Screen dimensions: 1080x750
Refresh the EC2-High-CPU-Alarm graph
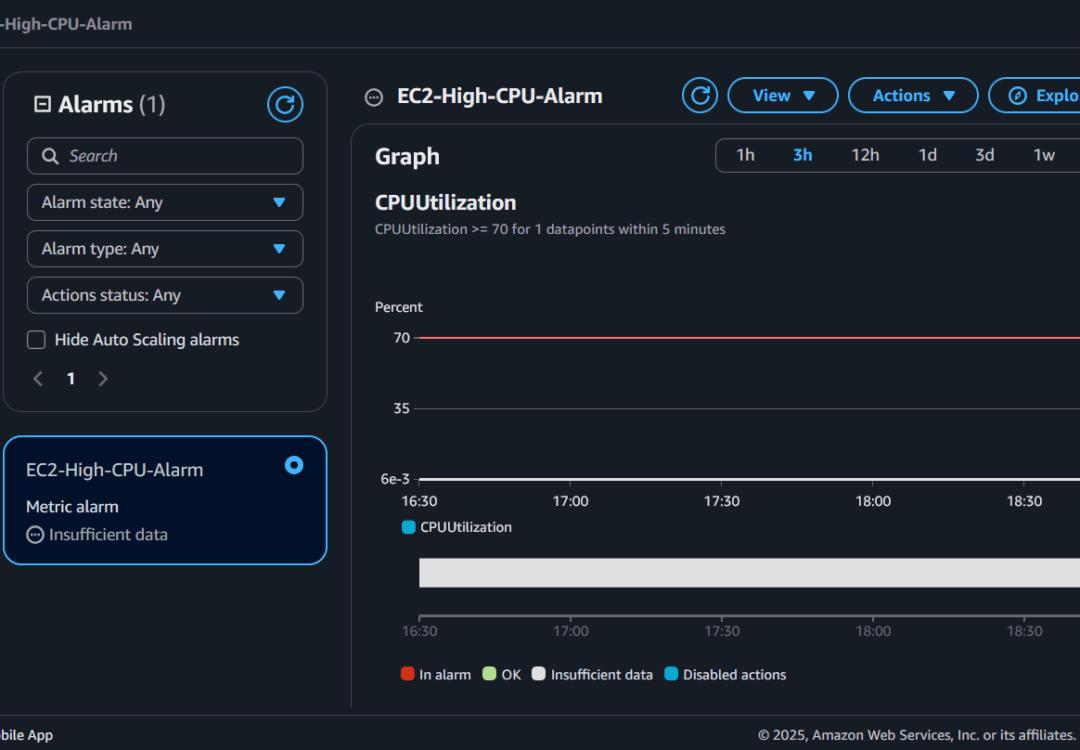coord(699,95)
